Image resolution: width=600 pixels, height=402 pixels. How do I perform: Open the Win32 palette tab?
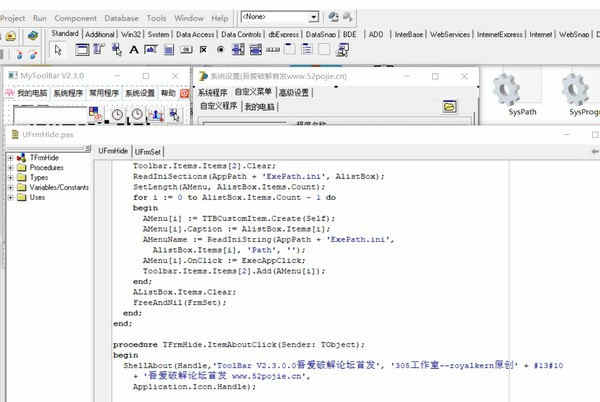coord(130,34)
